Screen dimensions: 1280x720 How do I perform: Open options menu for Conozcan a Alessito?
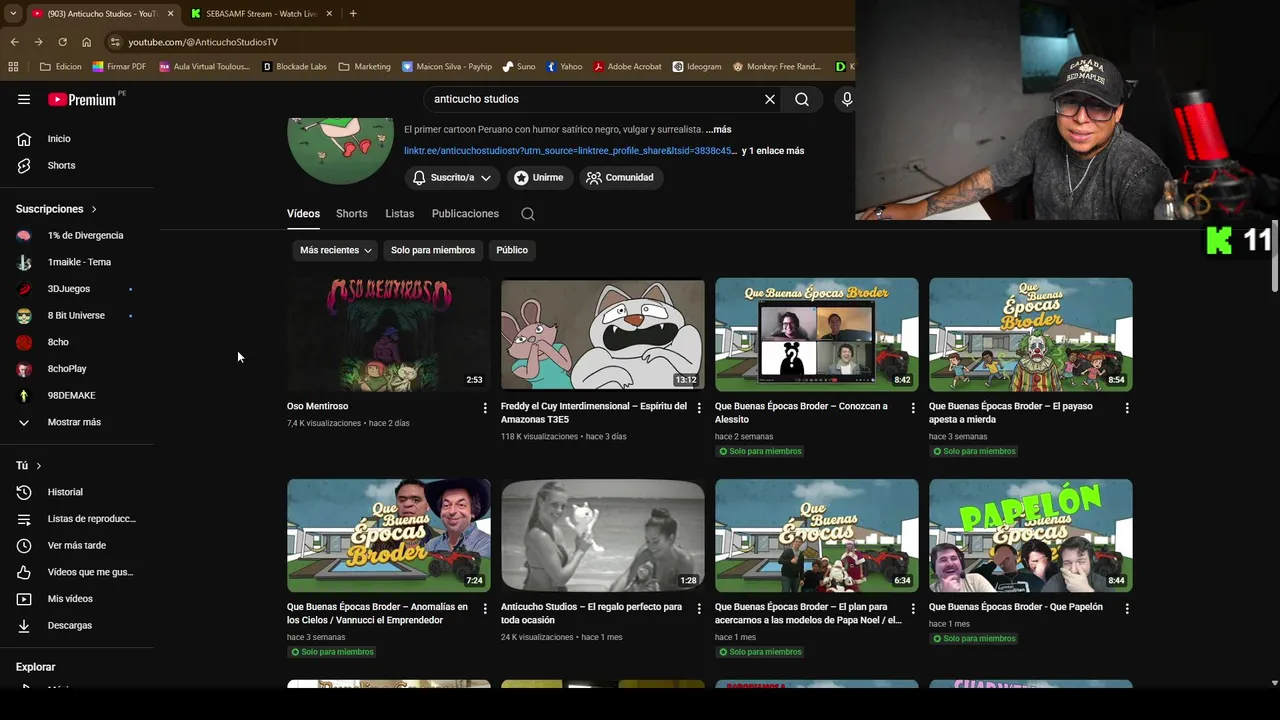913,408
